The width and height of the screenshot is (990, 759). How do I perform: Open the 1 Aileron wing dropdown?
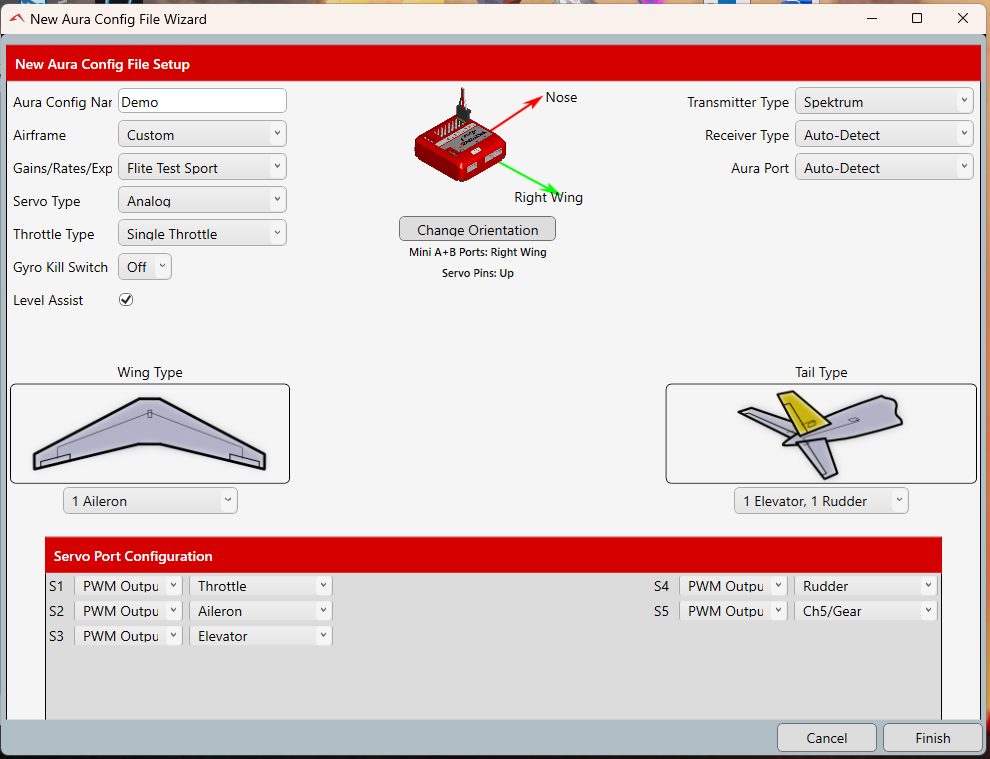point(150,501)
